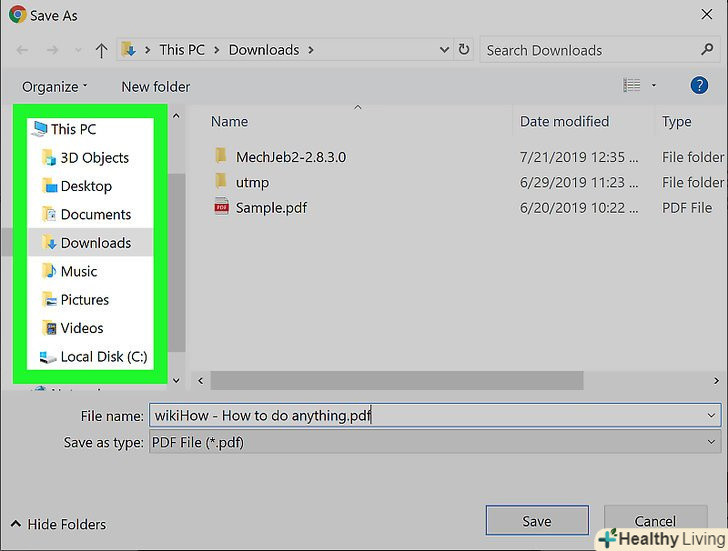
Task: Click the MechJeb2-2.8.3.0 folder icon
Action: (221, 156)
